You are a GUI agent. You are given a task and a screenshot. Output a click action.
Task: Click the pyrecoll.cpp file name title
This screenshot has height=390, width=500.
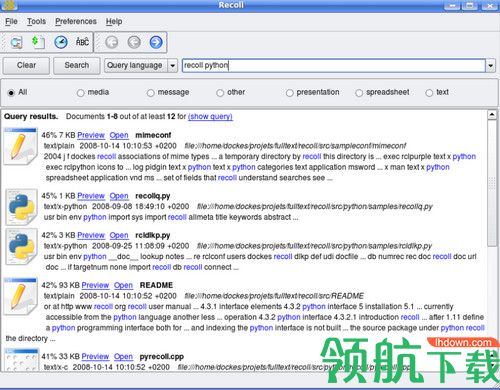(x=162, y=357)
